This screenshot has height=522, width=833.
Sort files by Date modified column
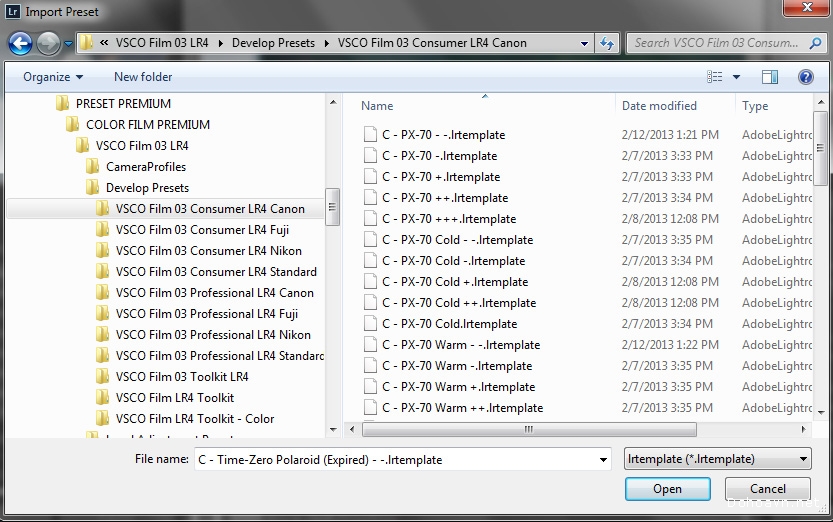pyautogui.click(x=659, y=106)
